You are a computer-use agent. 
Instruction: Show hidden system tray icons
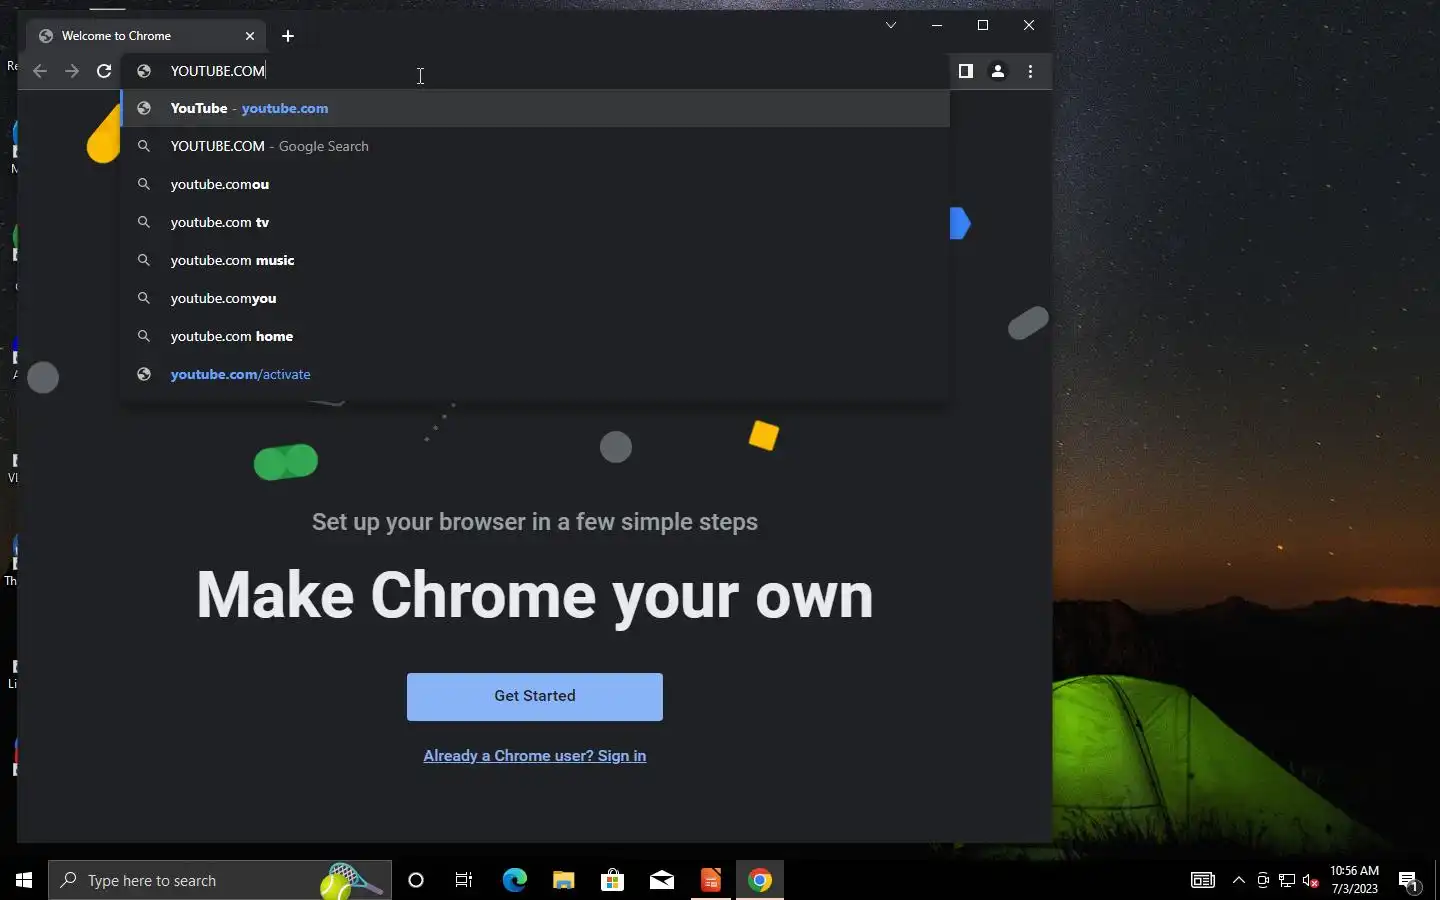[x=1239, y=880]
